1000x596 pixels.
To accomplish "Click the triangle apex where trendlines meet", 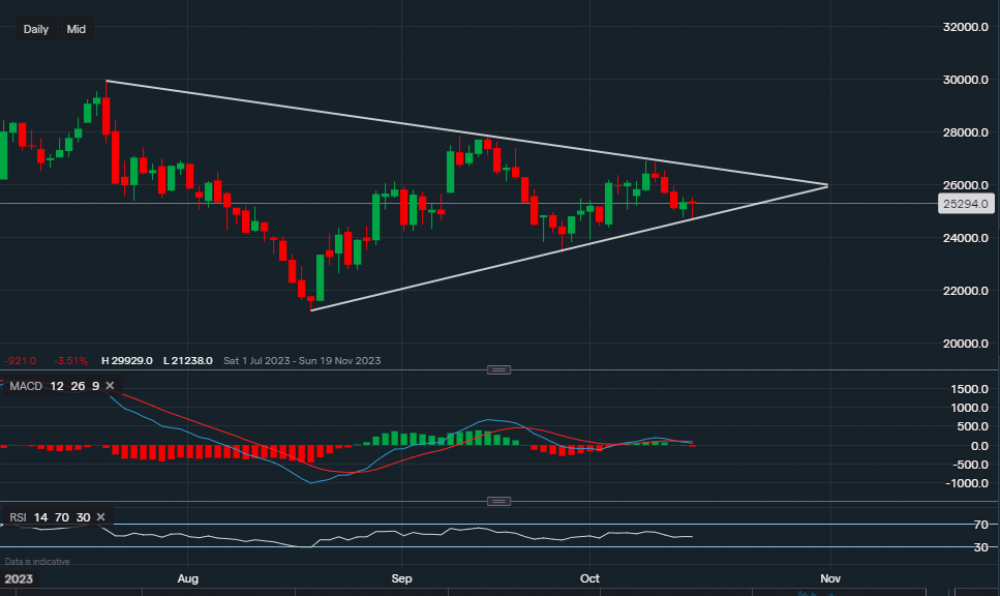I will [827, 185].
